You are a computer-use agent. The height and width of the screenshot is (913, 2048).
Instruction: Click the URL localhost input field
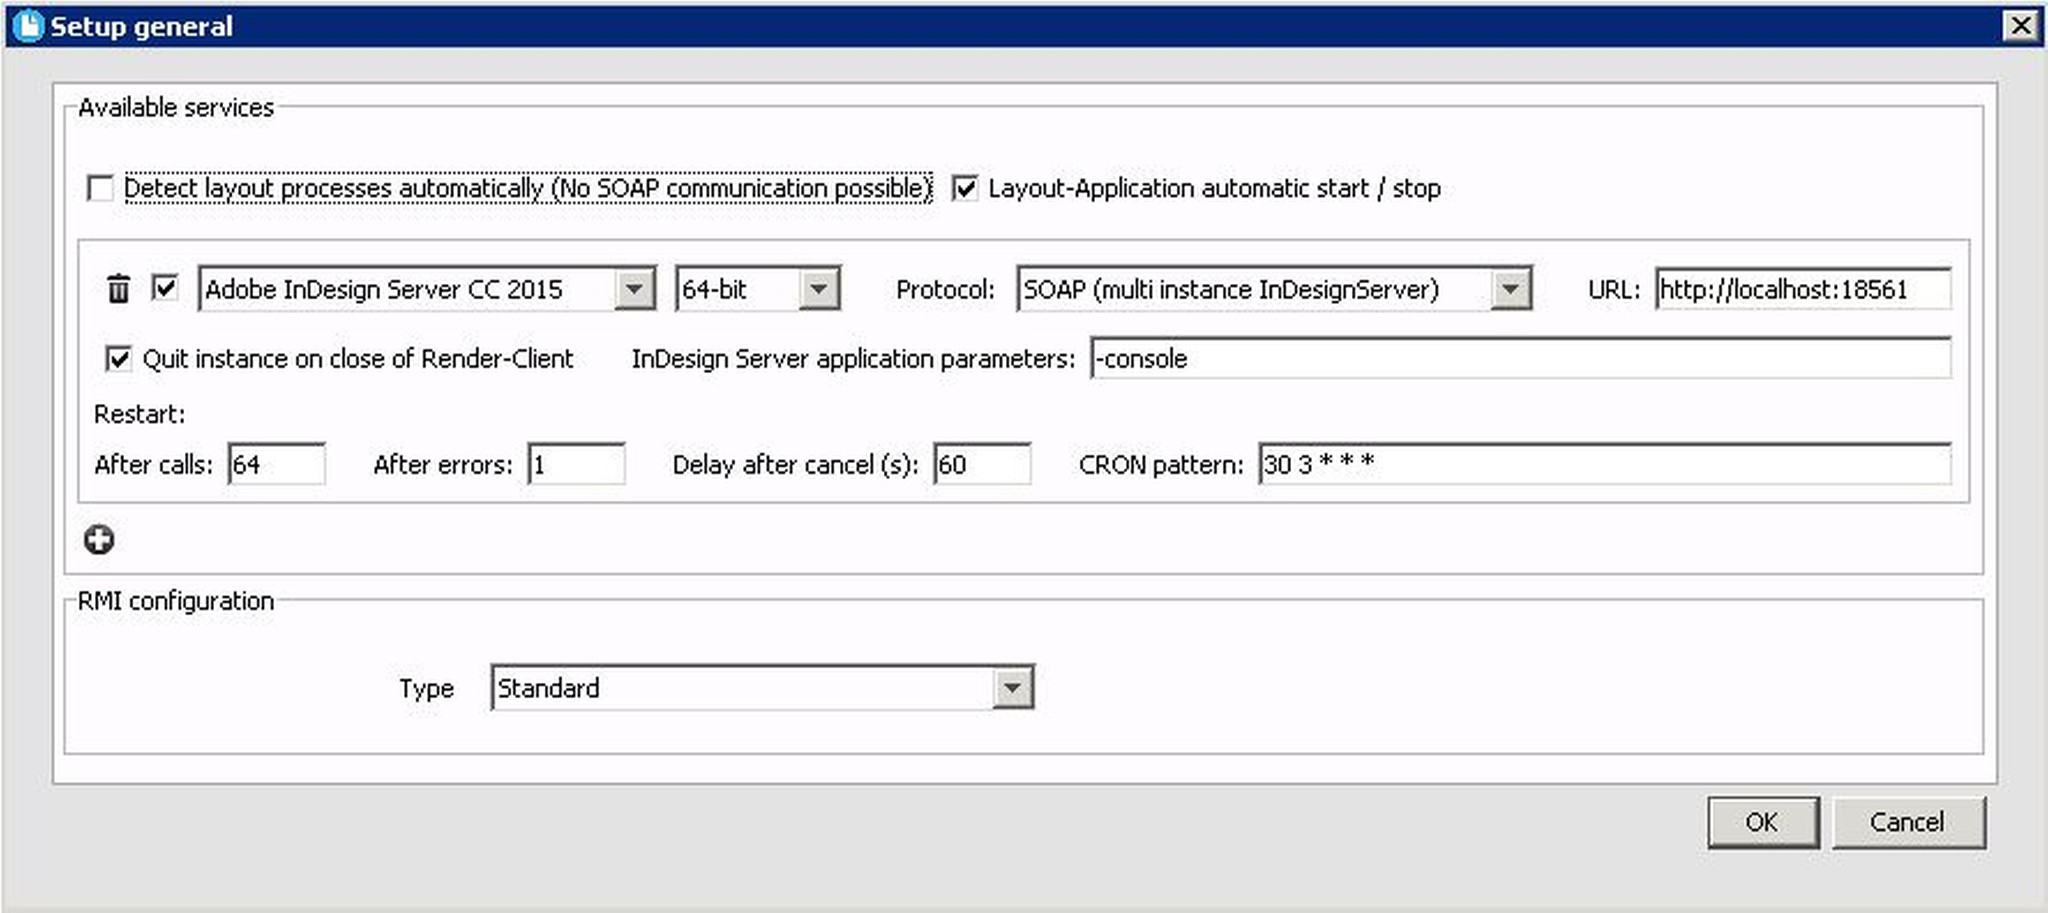click(1802, 289)
